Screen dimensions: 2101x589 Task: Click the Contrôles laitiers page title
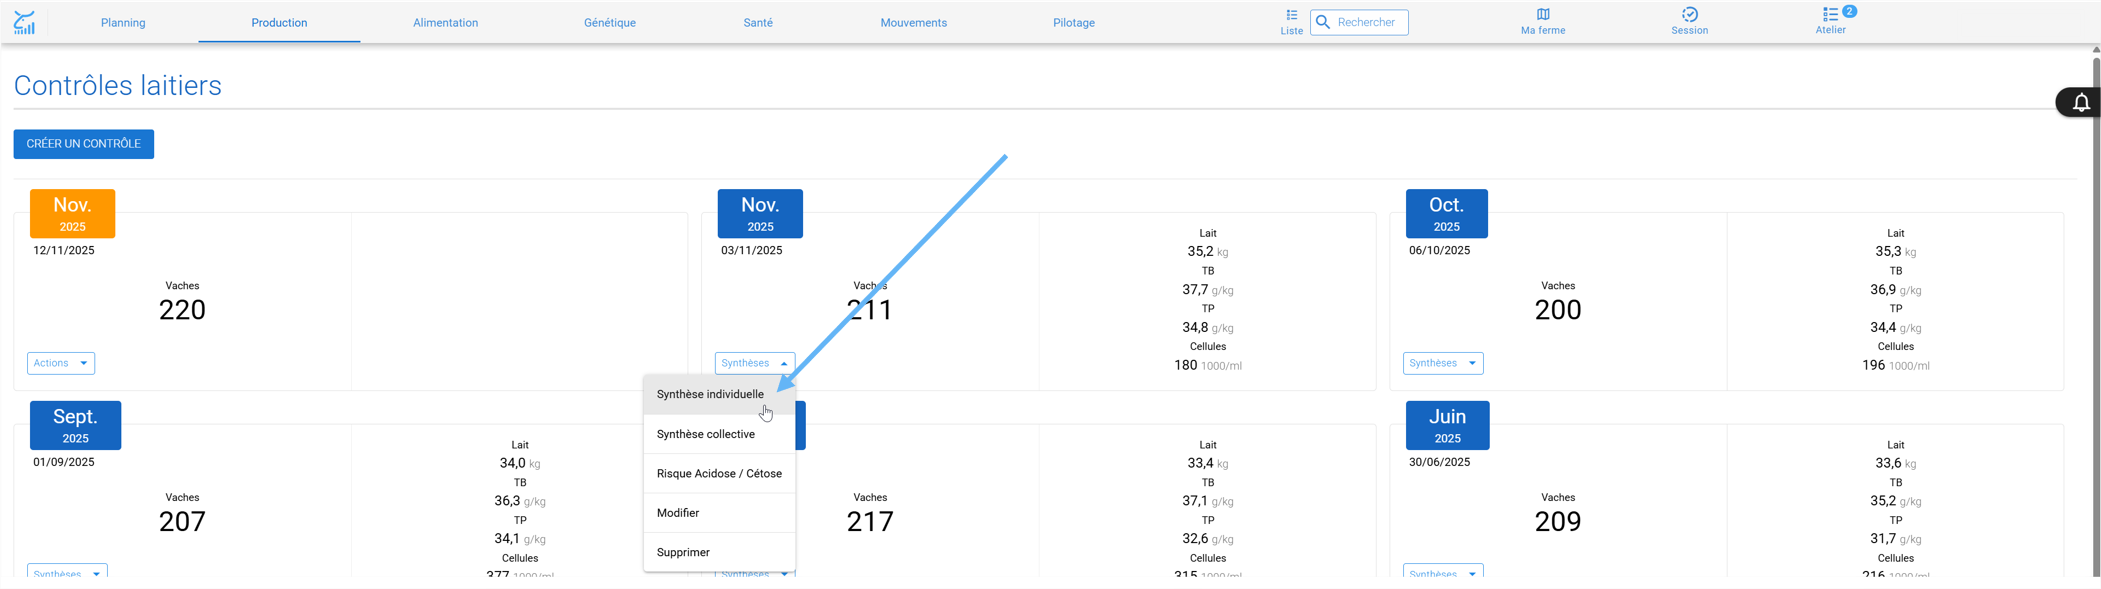click(x=118, y=86)
